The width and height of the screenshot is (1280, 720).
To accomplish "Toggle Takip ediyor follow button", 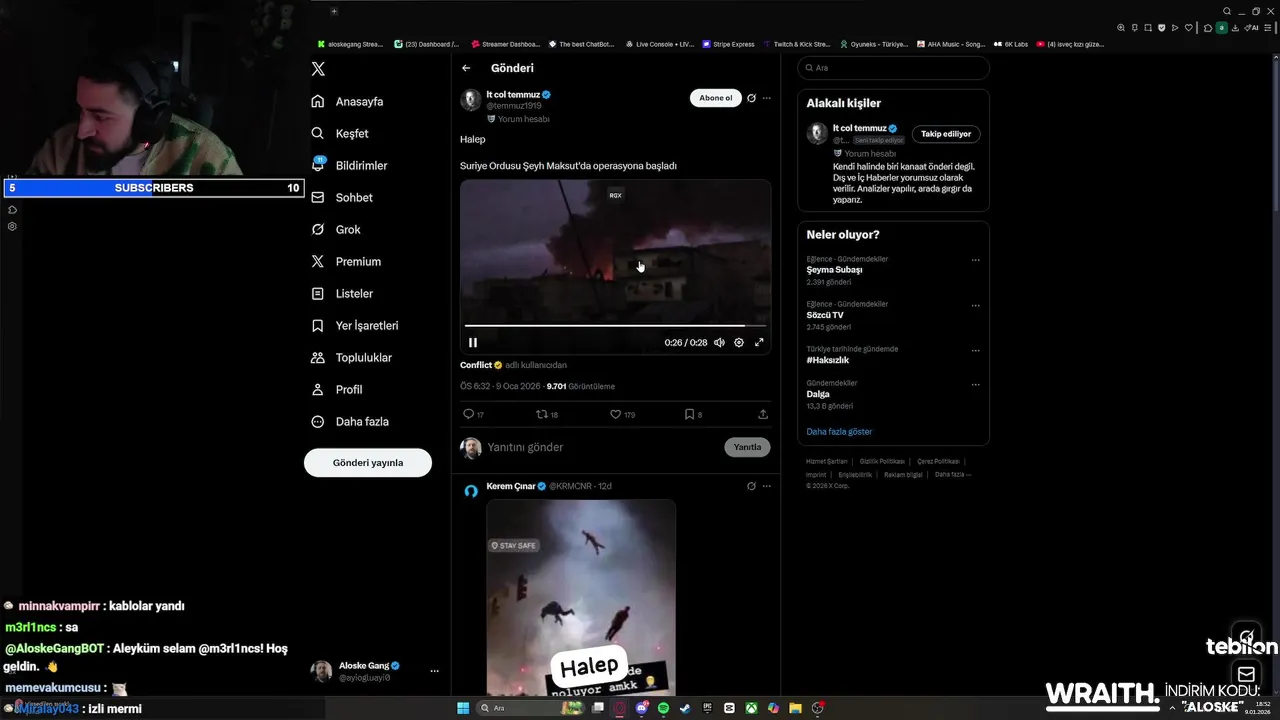I will pyautogui.click(x=946, y=134).
